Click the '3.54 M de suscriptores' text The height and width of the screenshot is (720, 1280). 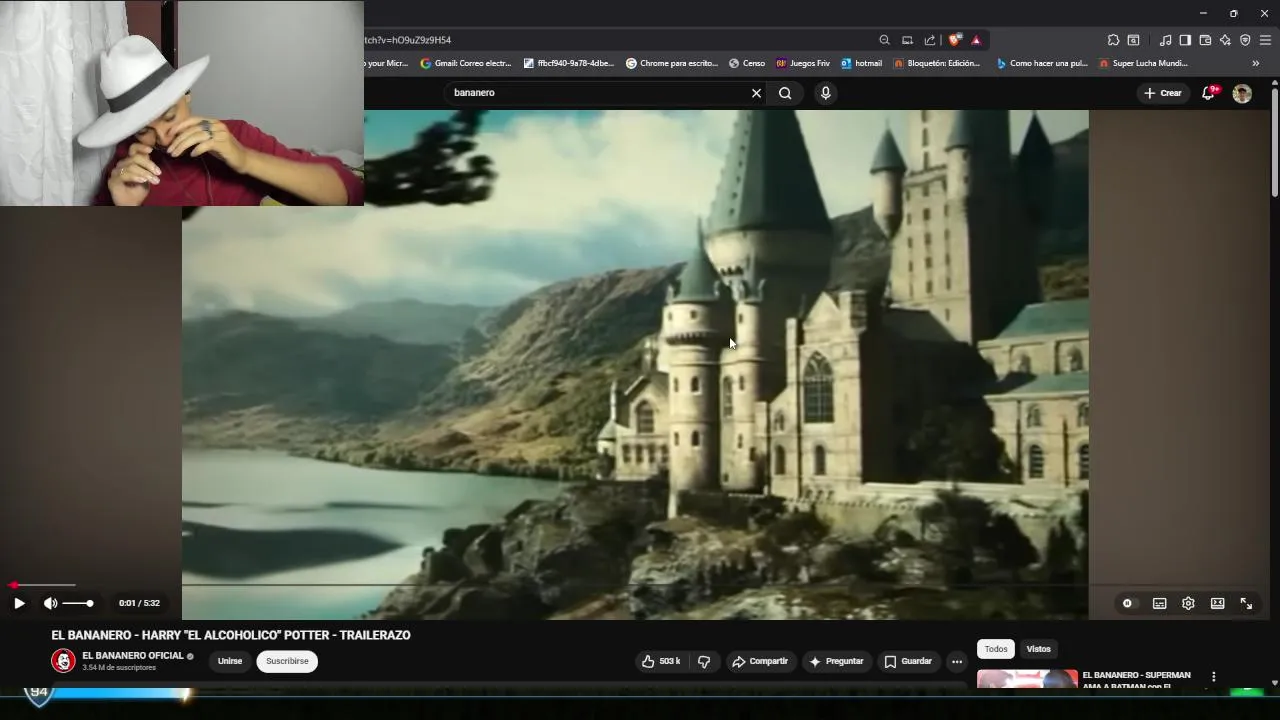coord(119,668)
